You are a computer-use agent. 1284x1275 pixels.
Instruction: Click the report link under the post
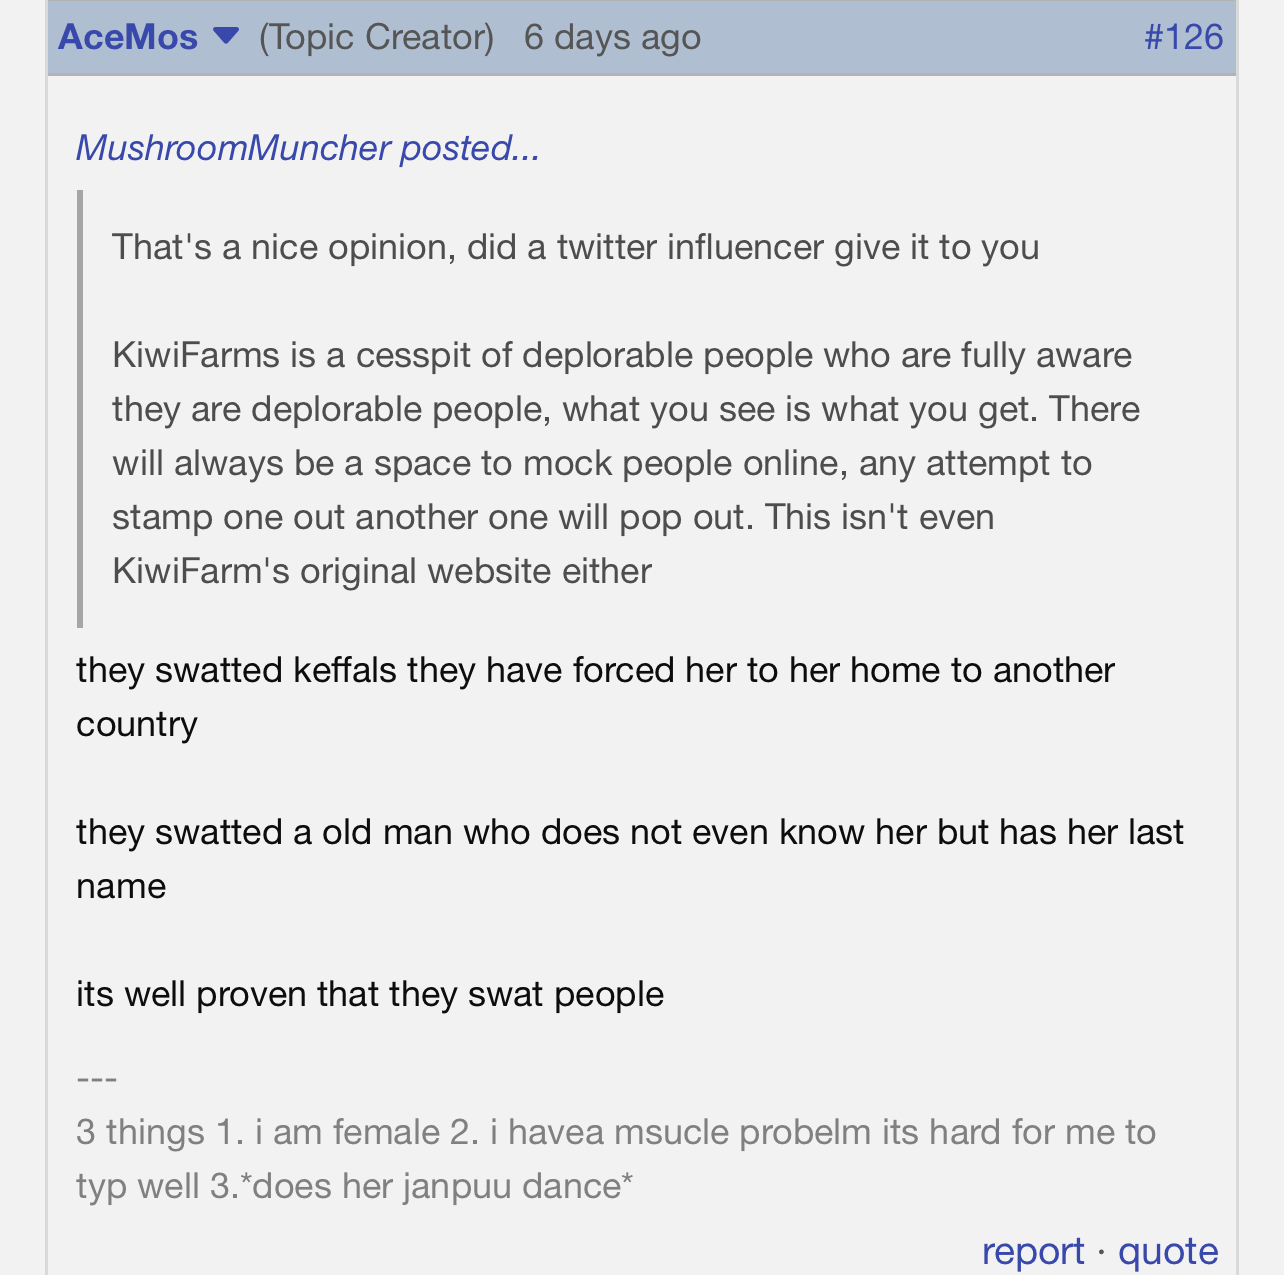click(x=1033, y=1251)
